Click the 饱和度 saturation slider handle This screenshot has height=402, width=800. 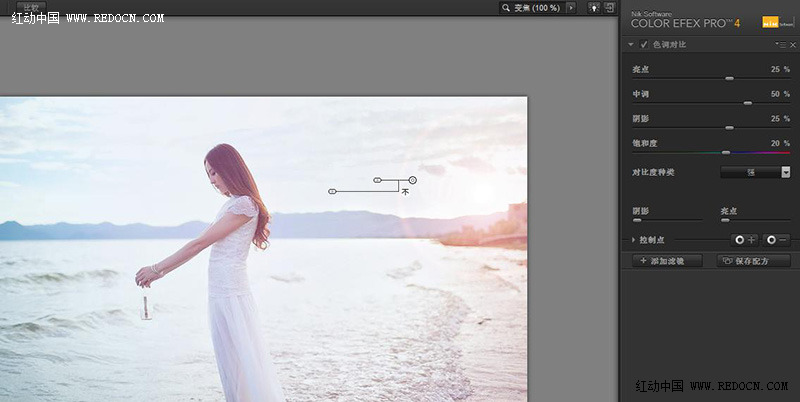coord(726,153)
